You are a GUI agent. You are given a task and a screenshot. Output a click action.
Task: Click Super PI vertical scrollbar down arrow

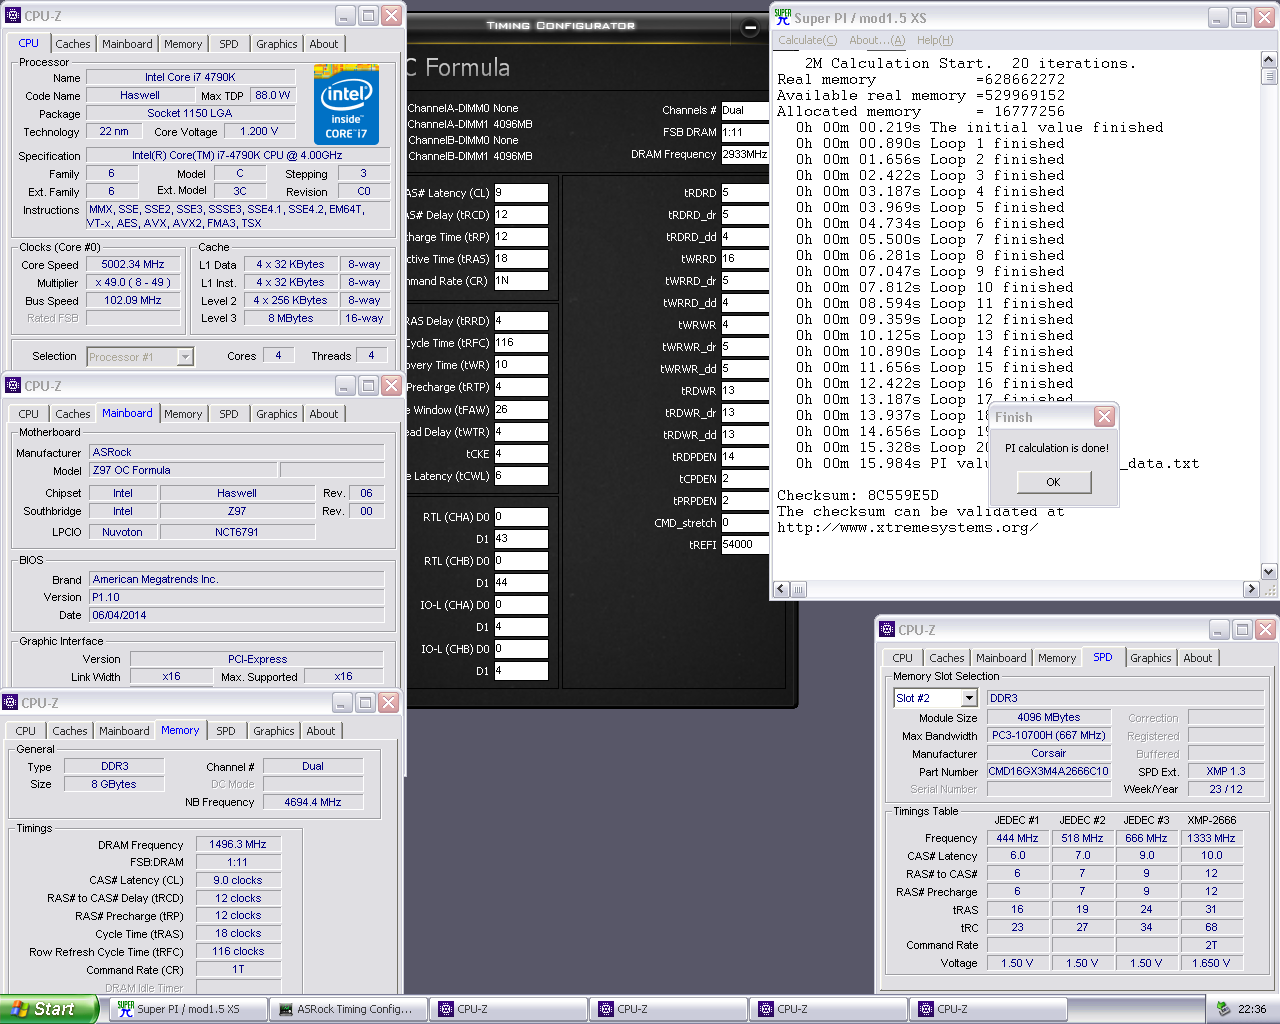(1269, 572)
